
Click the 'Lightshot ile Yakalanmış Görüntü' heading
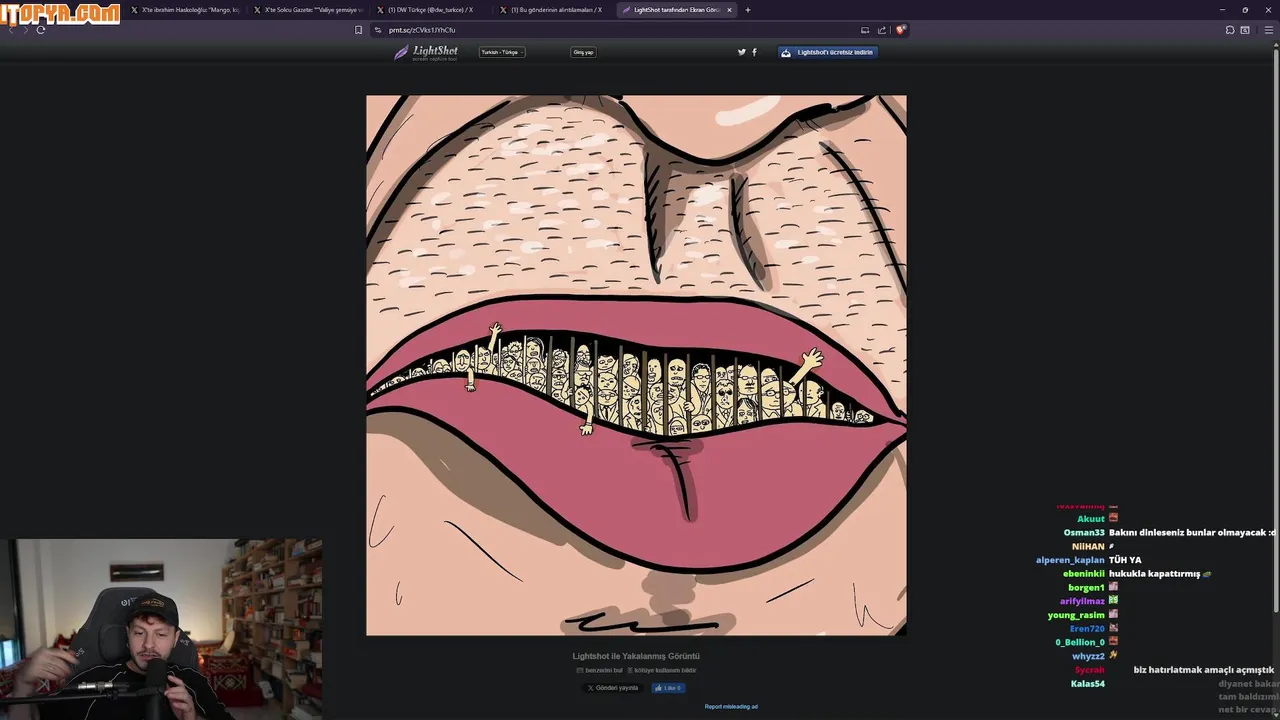pyautogui.click(x=636, y=656)
